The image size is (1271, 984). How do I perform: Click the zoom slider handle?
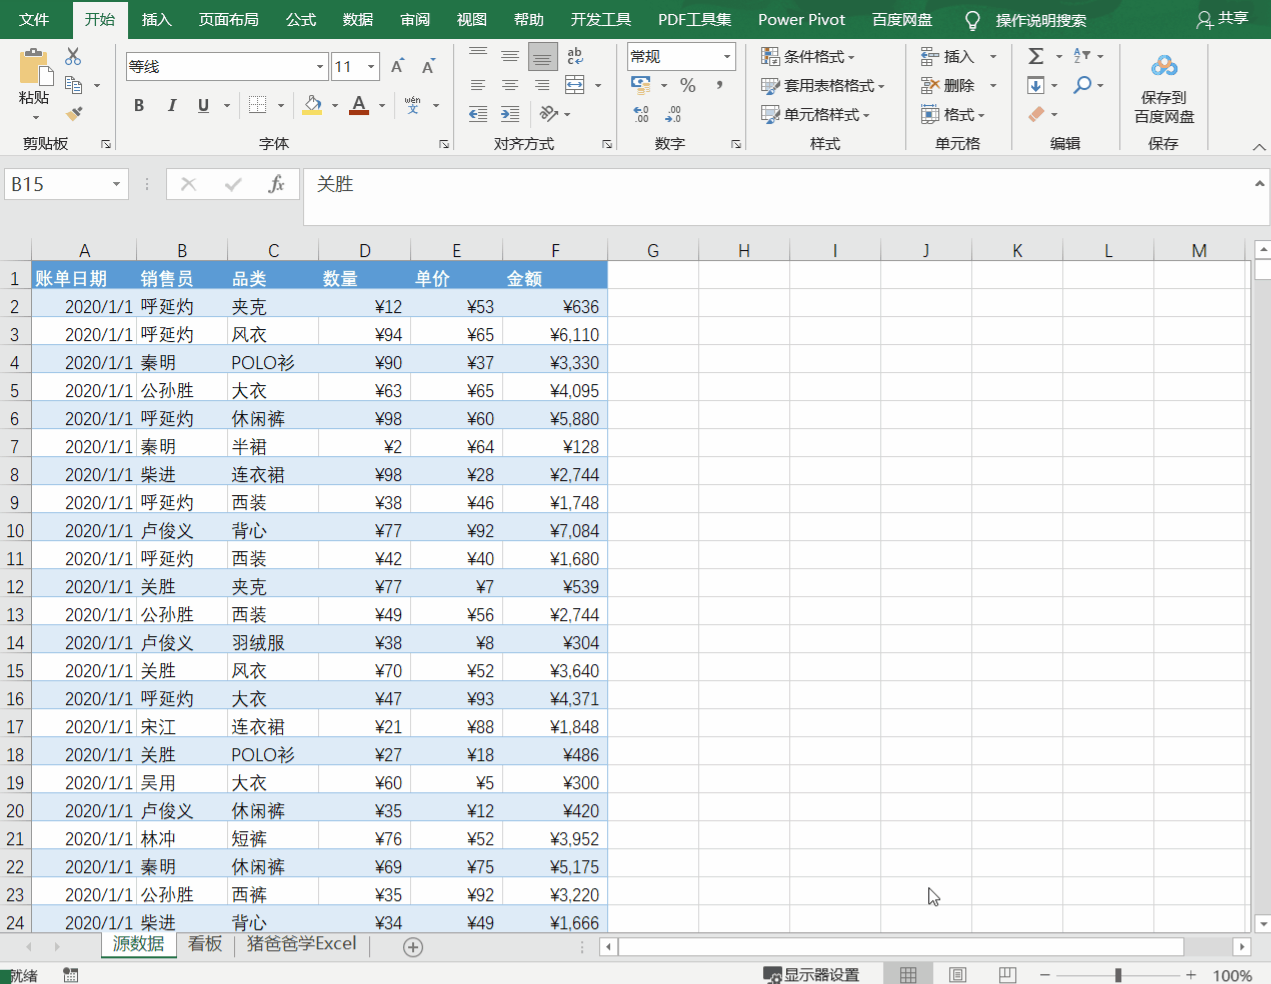tap(1118, 975)
